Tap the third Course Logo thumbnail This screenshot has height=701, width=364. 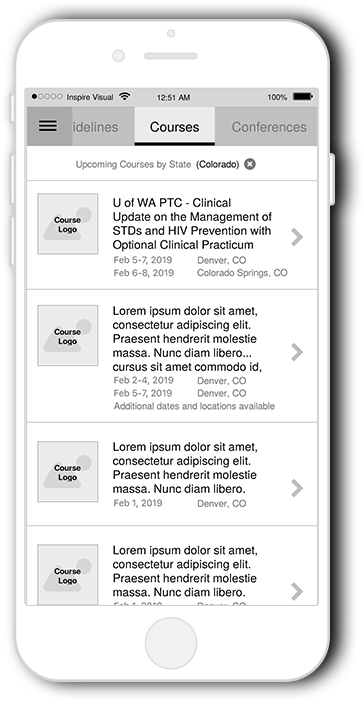click(x=68, y=472)
